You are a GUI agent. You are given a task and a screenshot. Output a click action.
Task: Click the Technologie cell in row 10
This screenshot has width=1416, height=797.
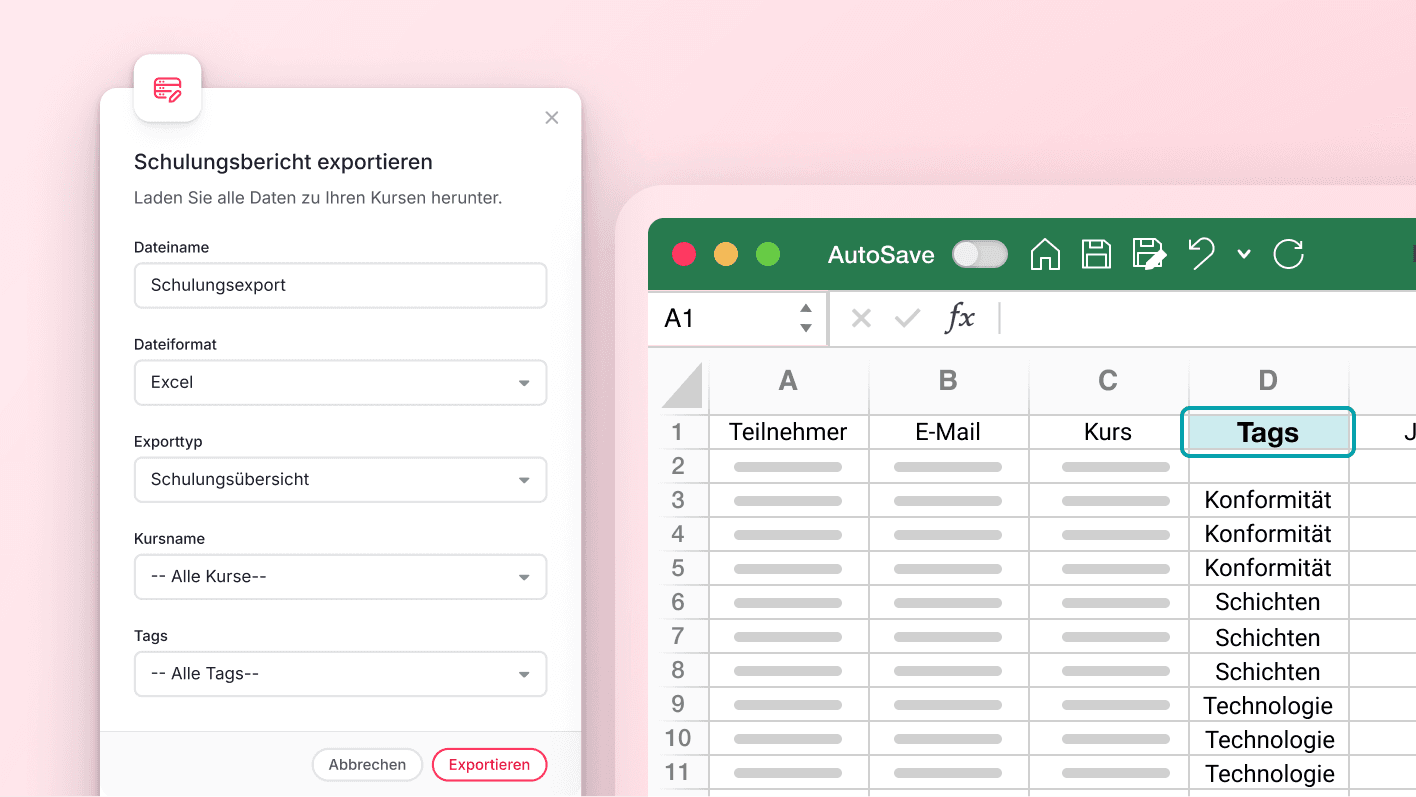coord(1268,739)
